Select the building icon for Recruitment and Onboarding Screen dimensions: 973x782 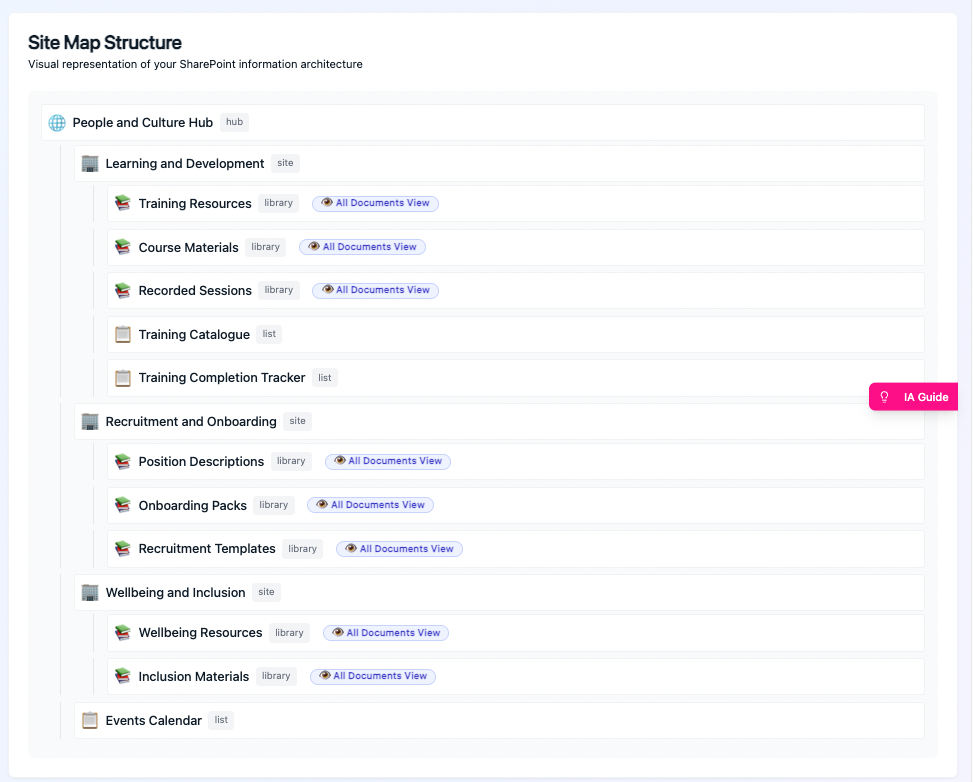point(90,421)
